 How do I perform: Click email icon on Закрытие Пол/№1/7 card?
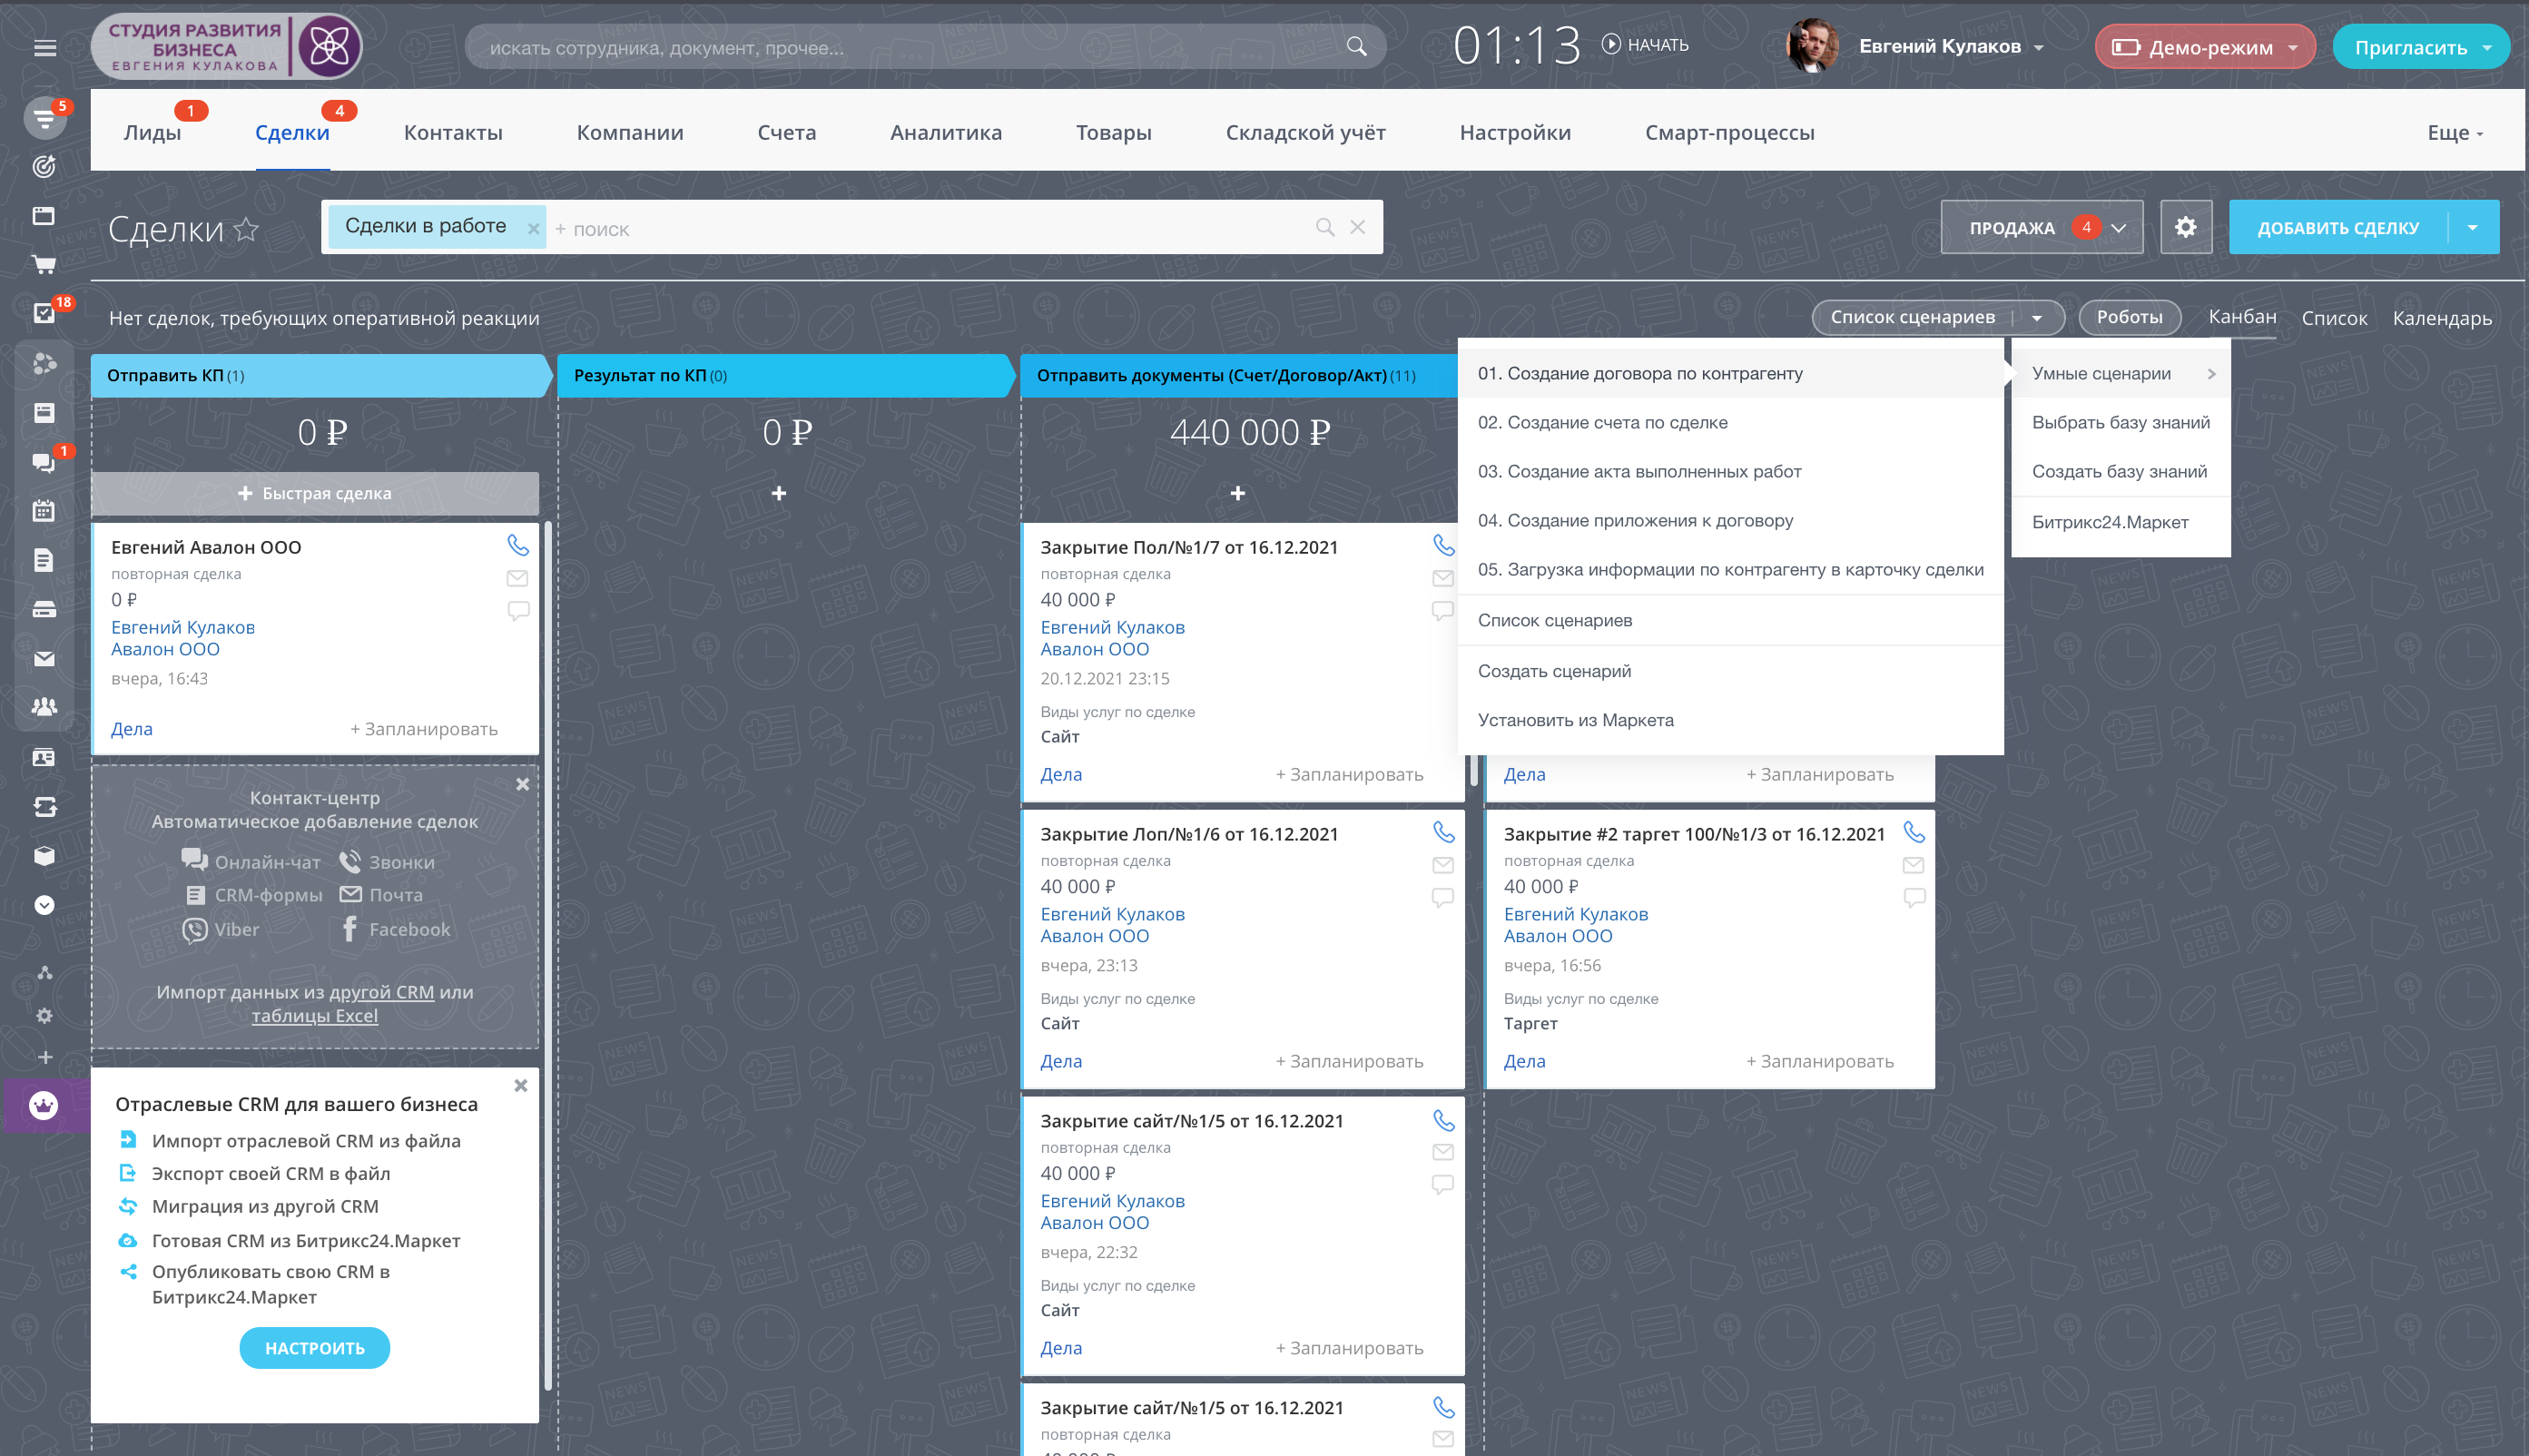[1442, 578]
